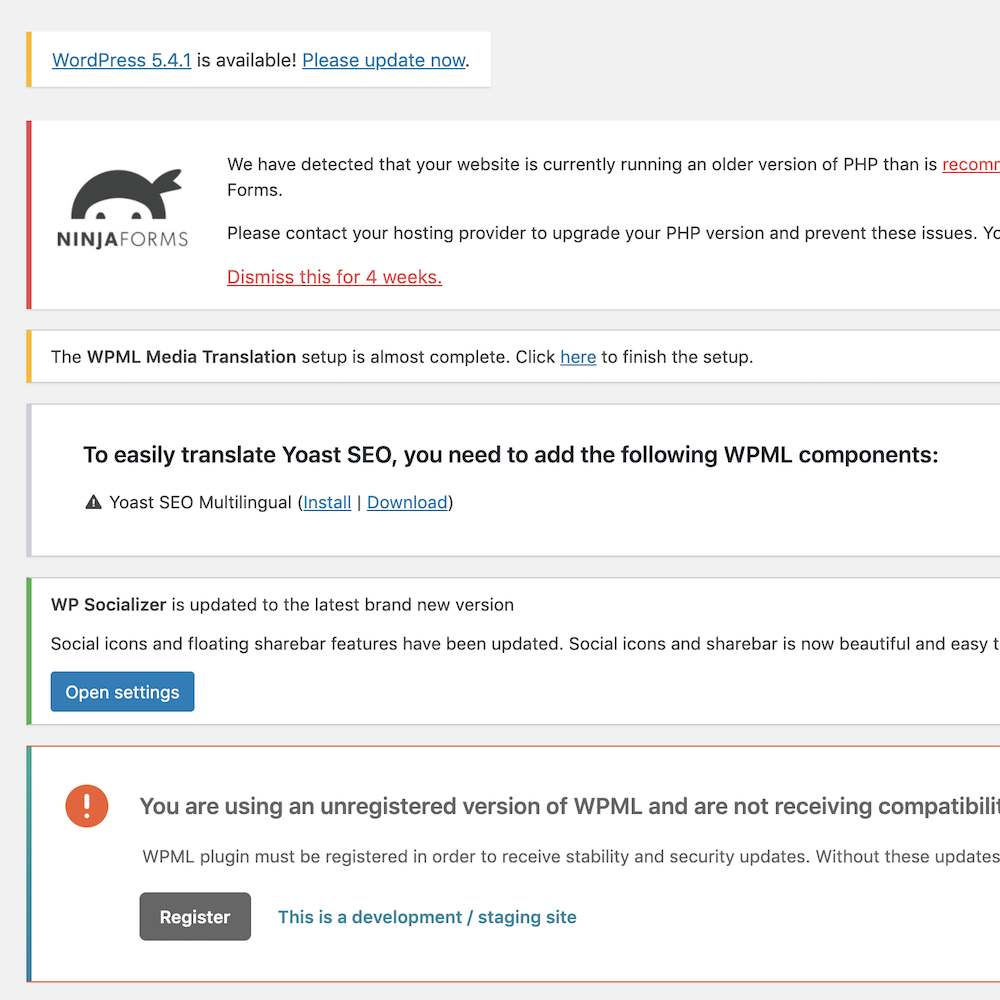Click "here" to finish WPML Media setup
The image size is (1000, 1000).
(578, 357)
